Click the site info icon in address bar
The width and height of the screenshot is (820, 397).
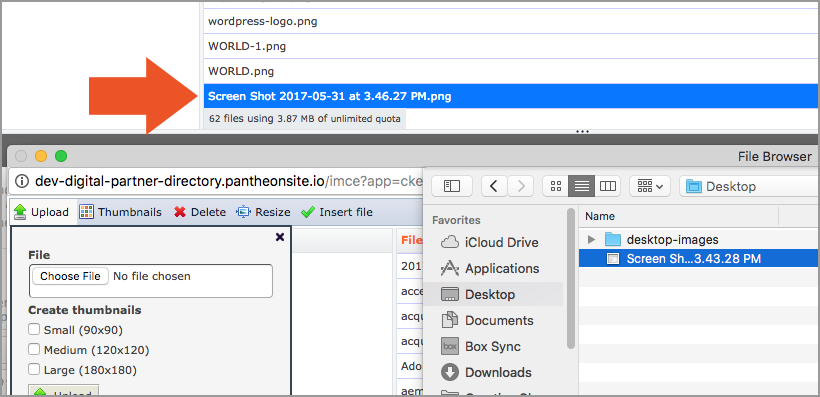[x=21, y=182]
